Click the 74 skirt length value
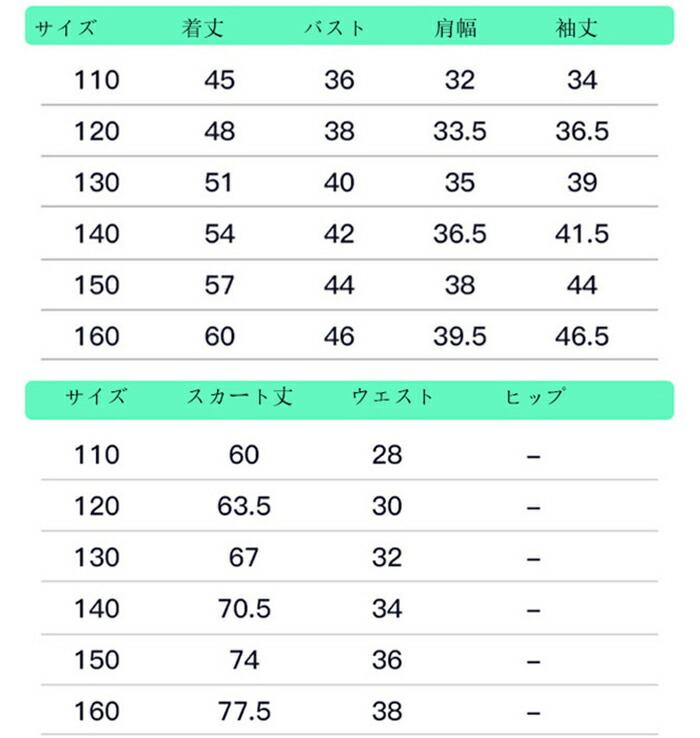Screen dimensions: 700x738 pyautogui.click(x=244, y=660)
